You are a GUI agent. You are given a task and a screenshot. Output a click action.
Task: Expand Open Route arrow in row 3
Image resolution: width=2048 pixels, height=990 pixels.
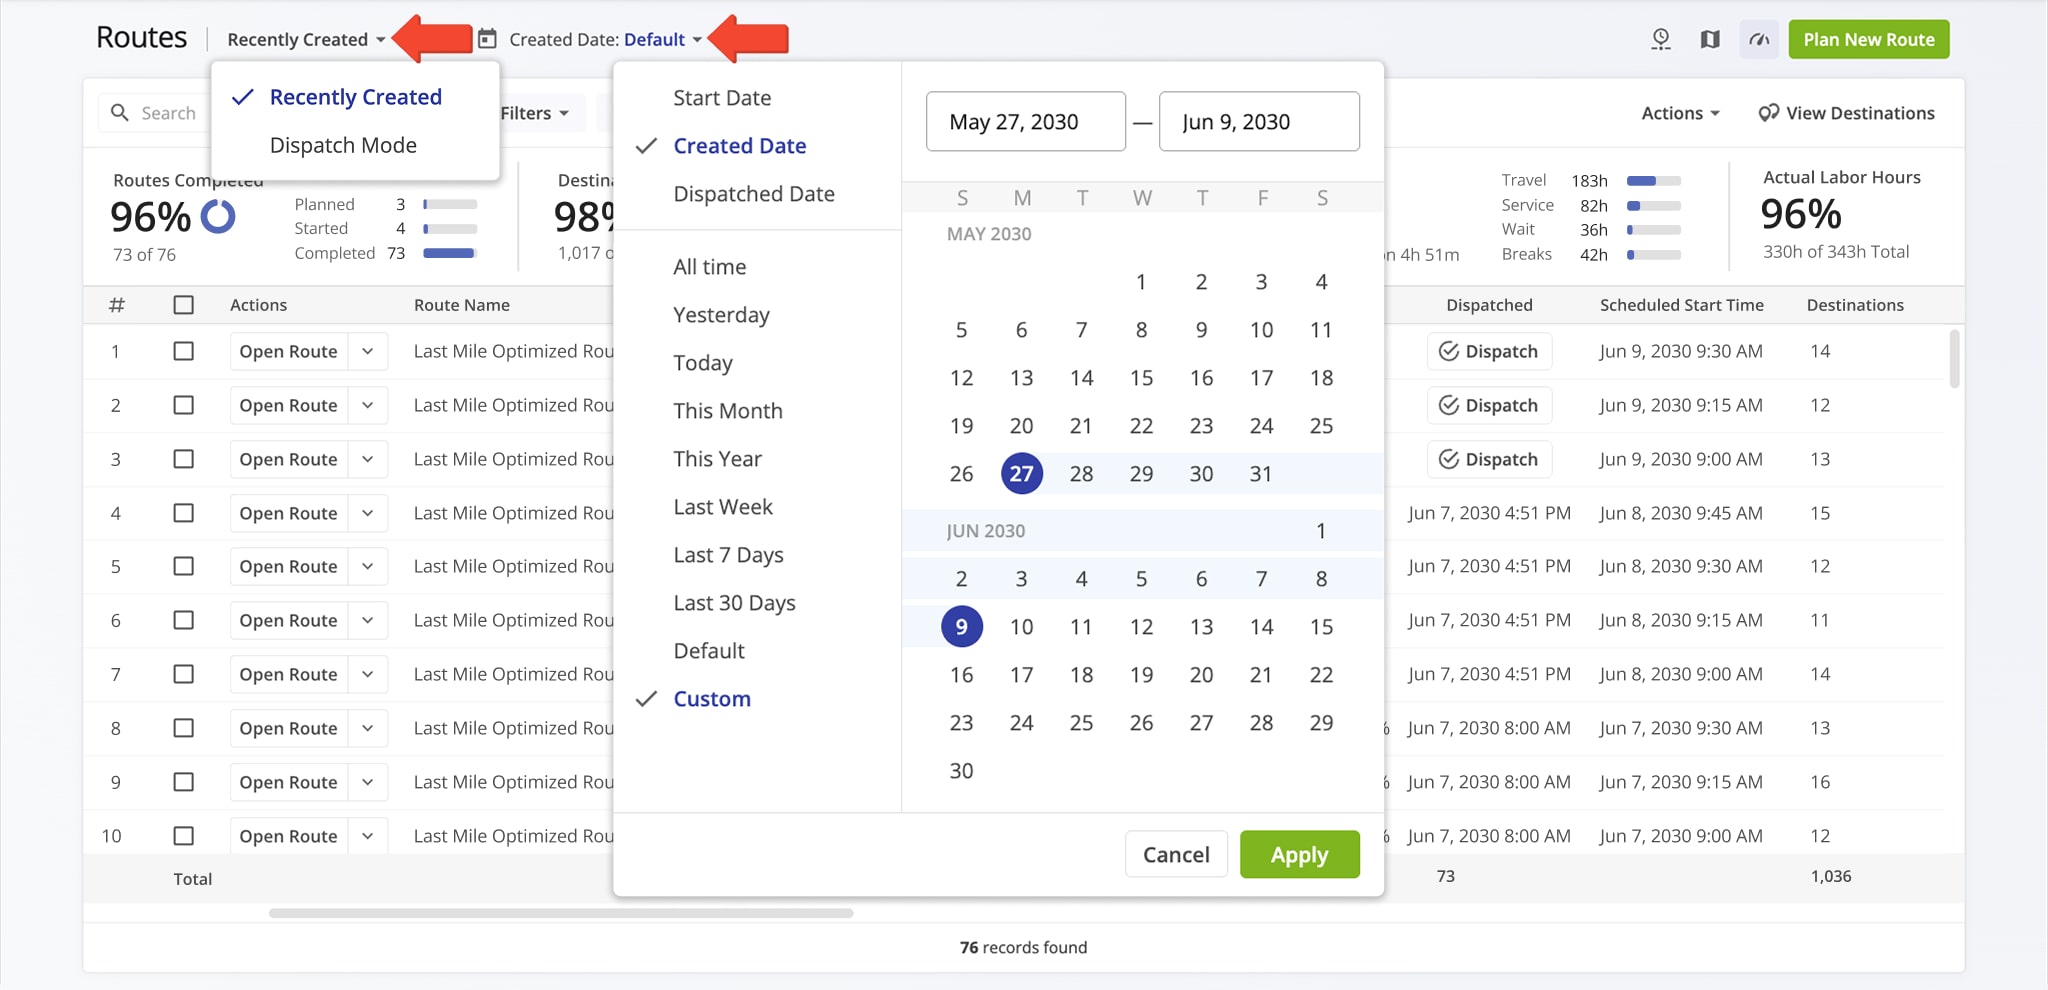click(x=368, y=459)
